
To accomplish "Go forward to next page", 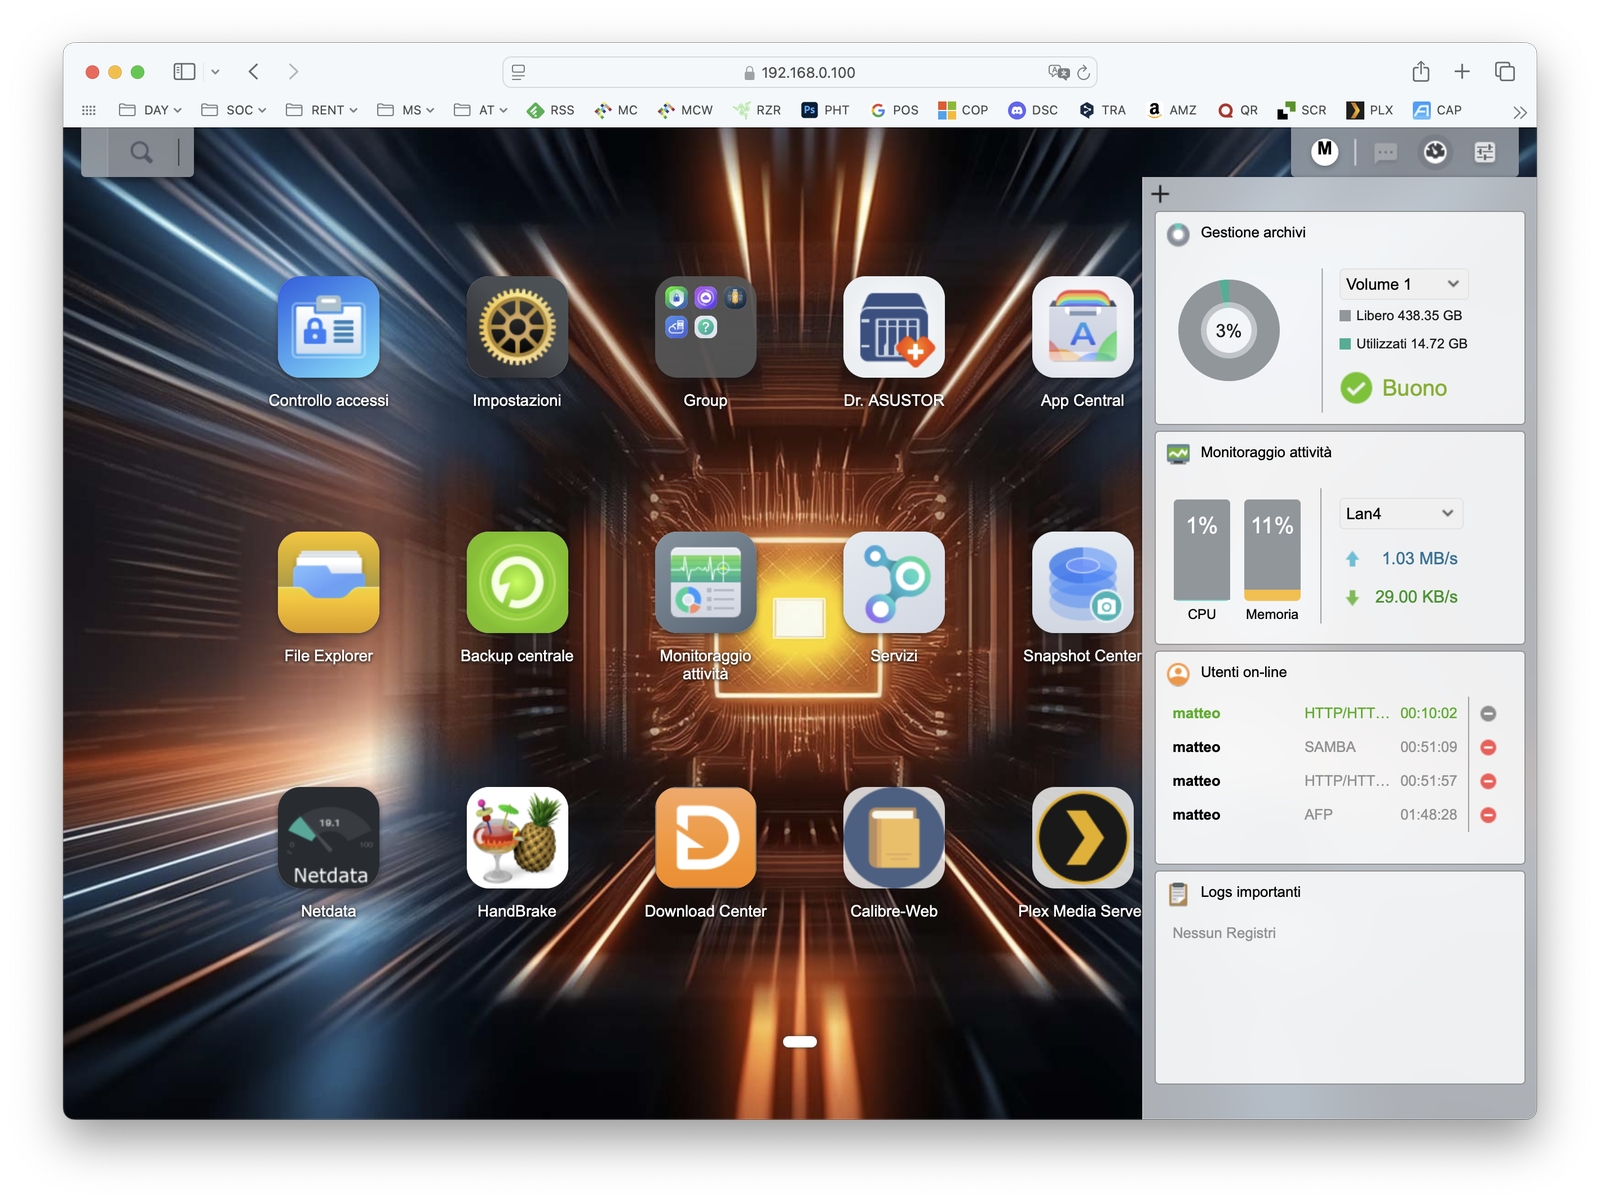I will click(293, 72).
